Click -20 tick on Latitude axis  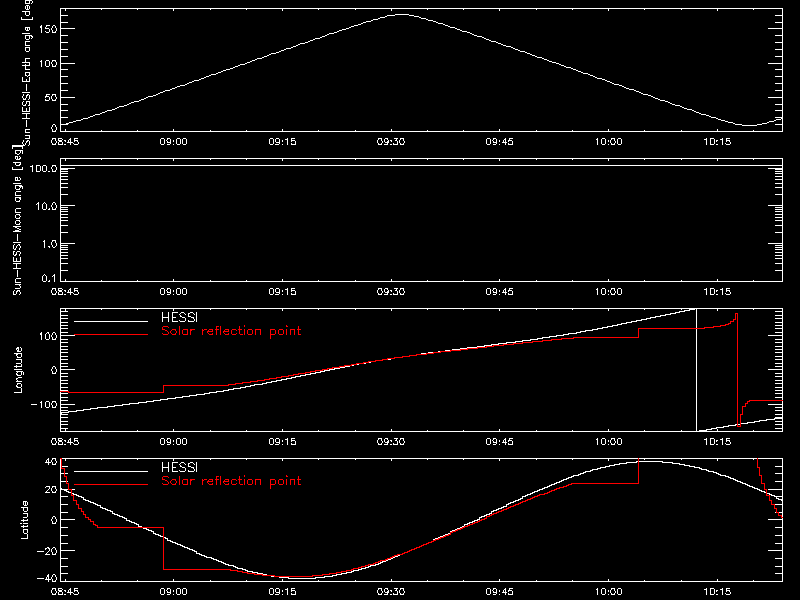coord(47,551)
